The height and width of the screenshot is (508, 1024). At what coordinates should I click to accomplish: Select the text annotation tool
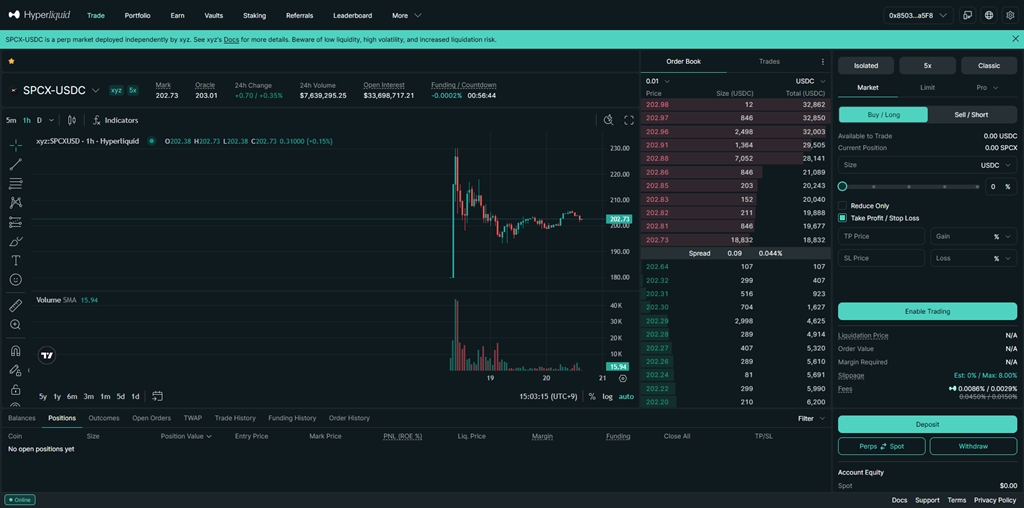16,261
